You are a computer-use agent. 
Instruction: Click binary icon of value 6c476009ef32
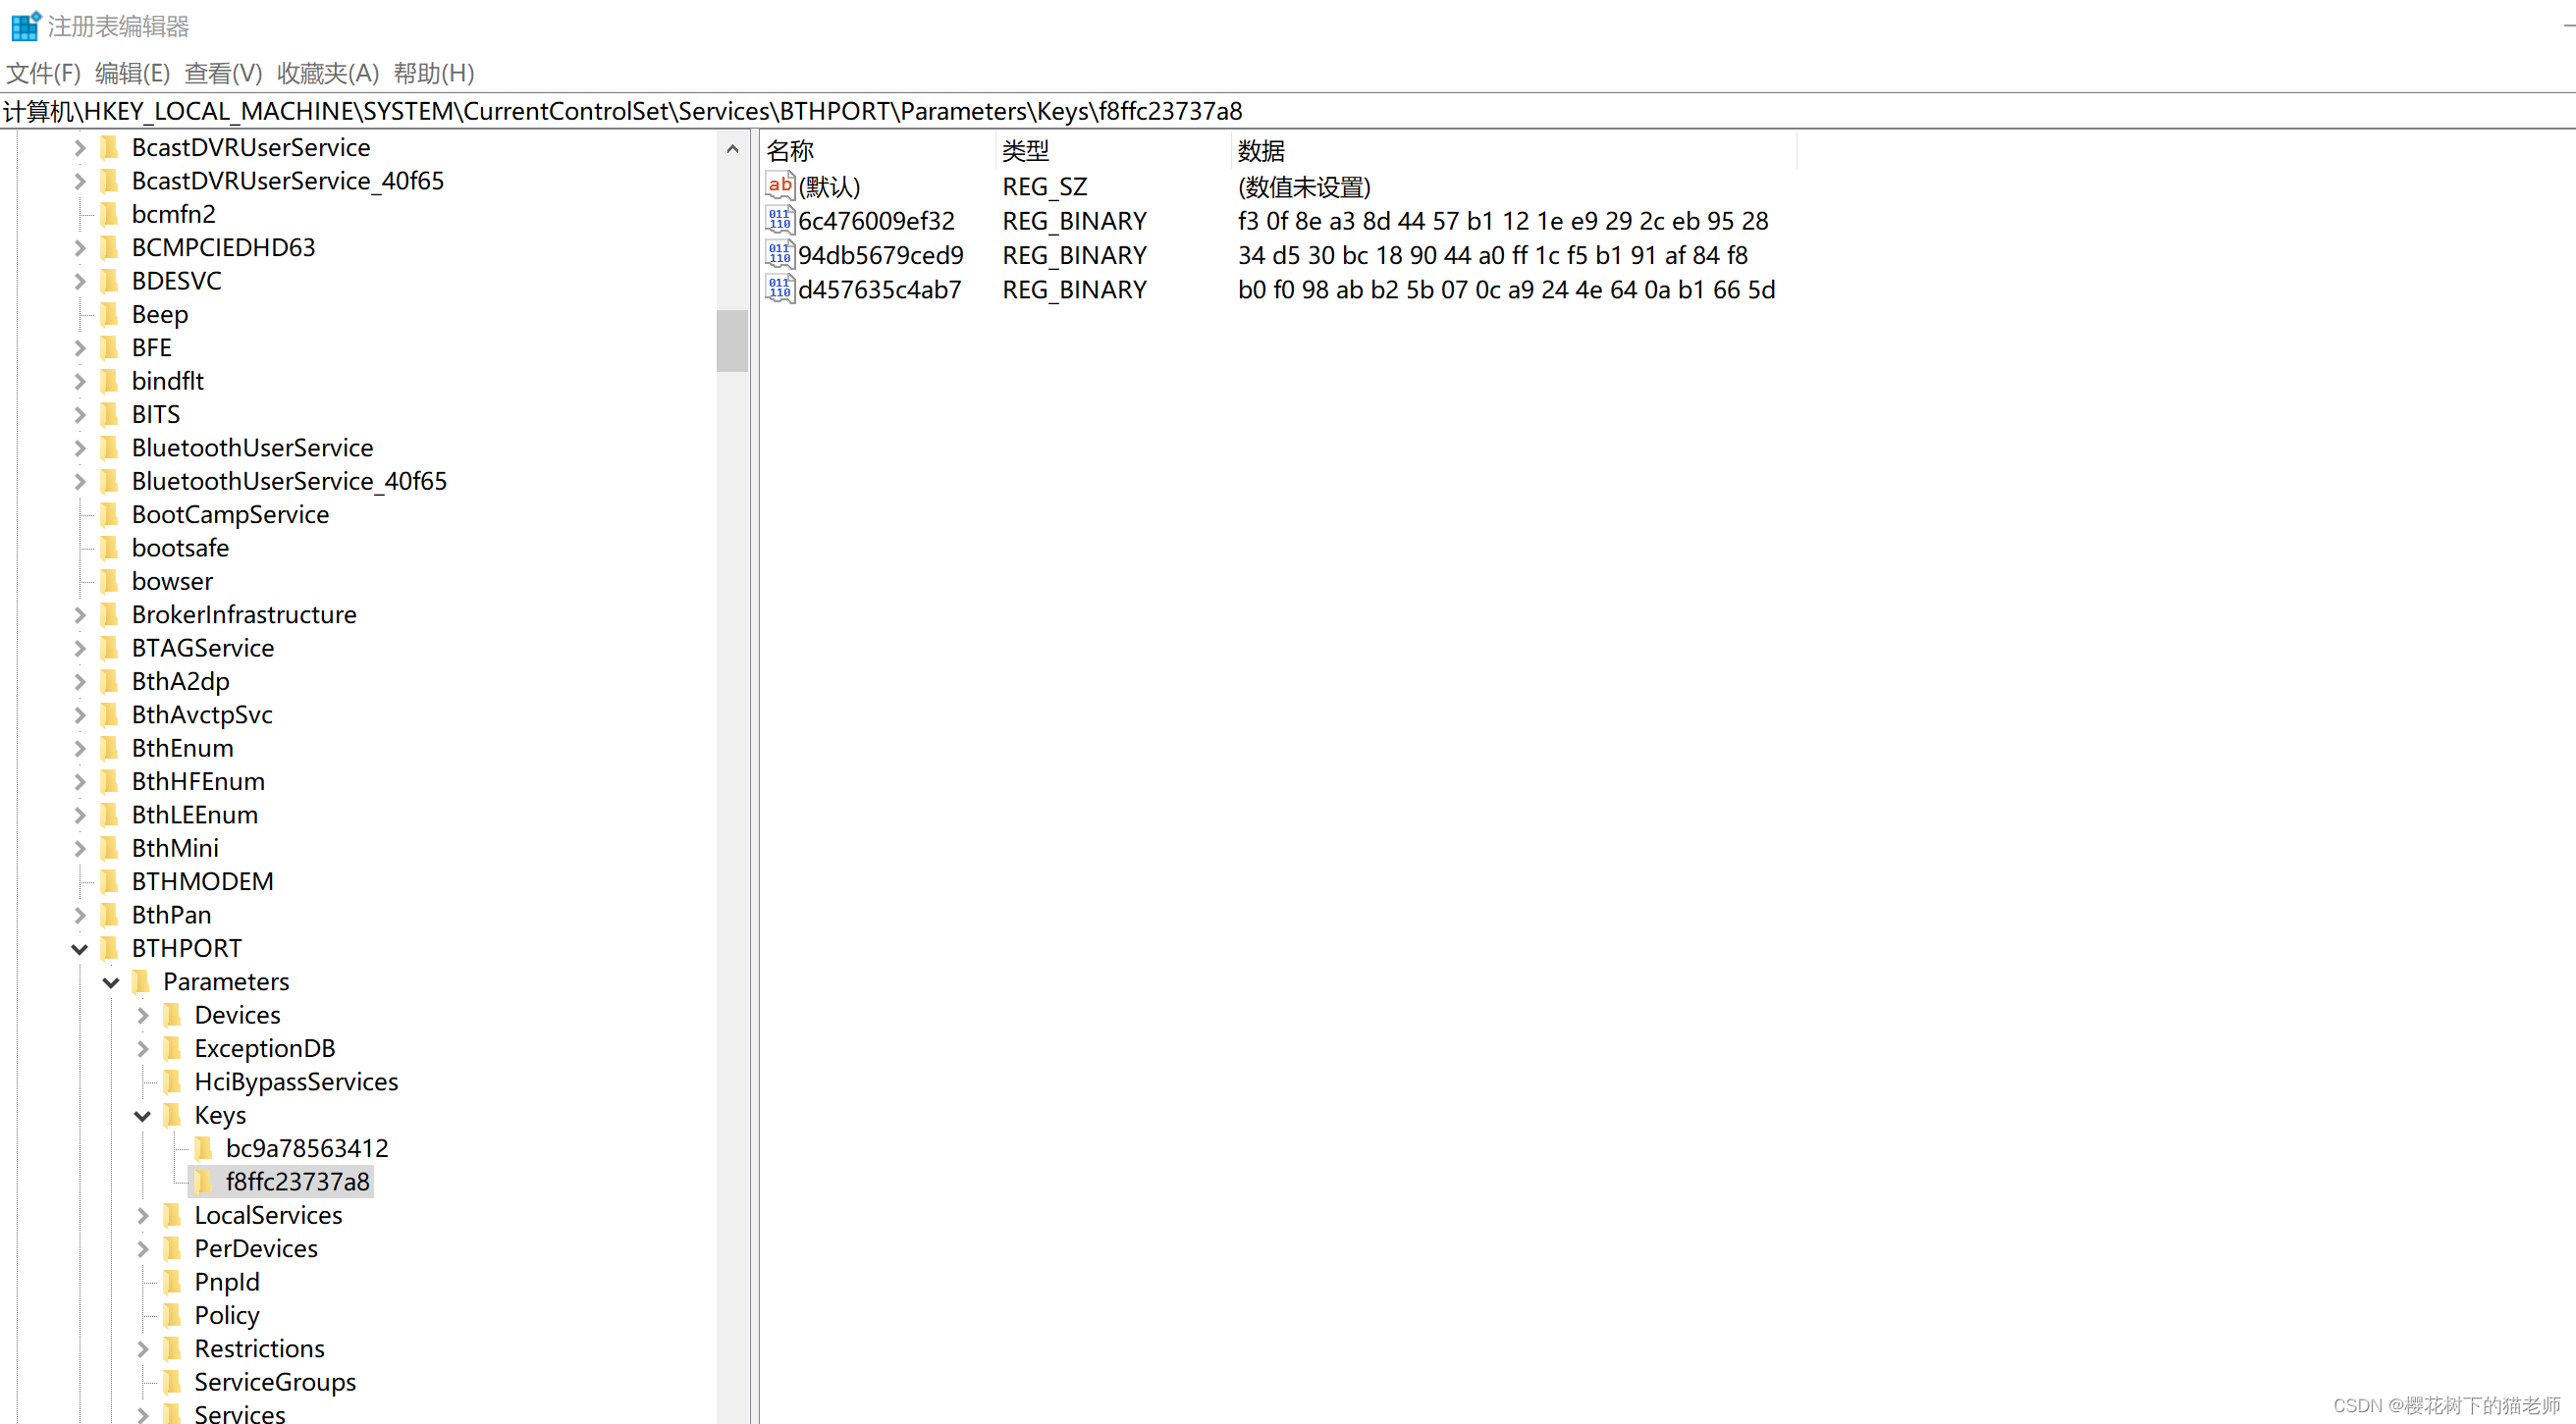779,220
